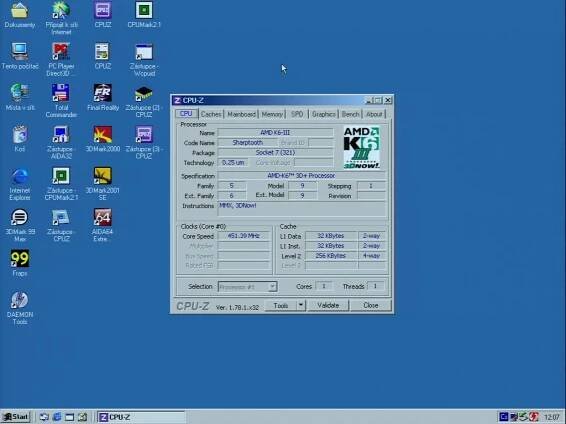Screen dimensions: 566x424
Task: Click the red system tray icon next to the clock
Action: [535, 417]
